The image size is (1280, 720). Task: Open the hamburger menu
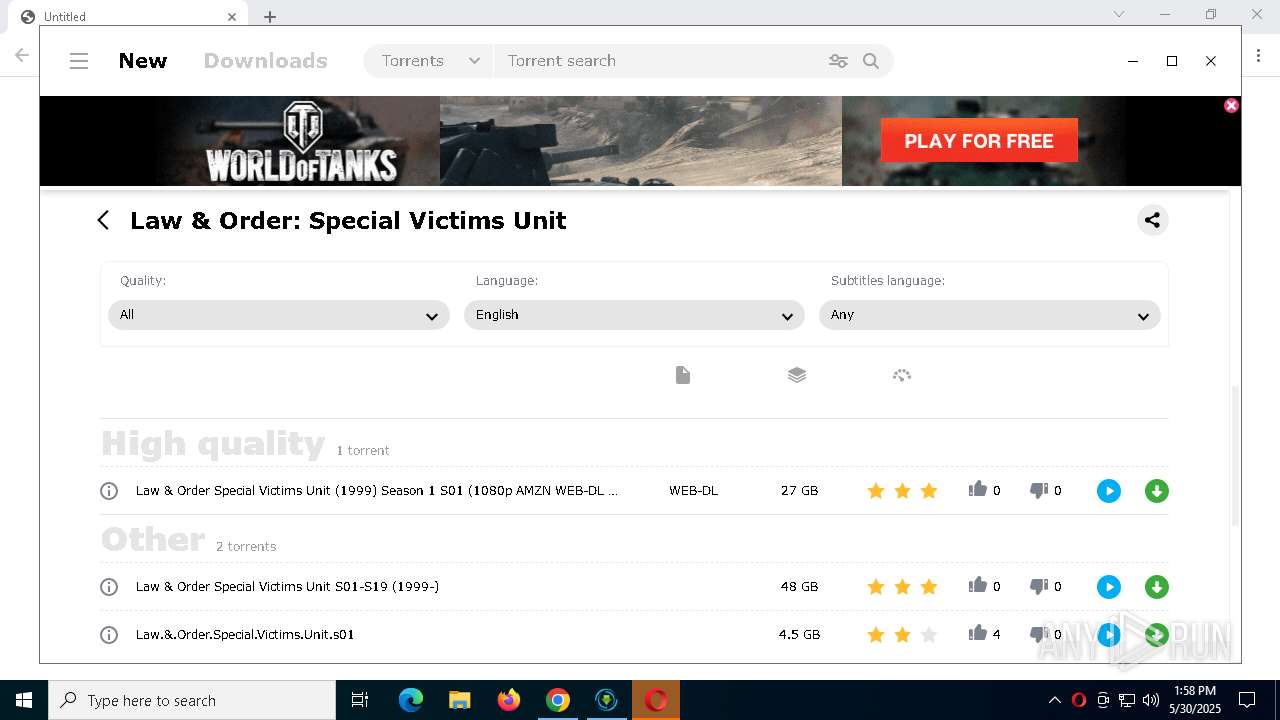pos(79,61)
